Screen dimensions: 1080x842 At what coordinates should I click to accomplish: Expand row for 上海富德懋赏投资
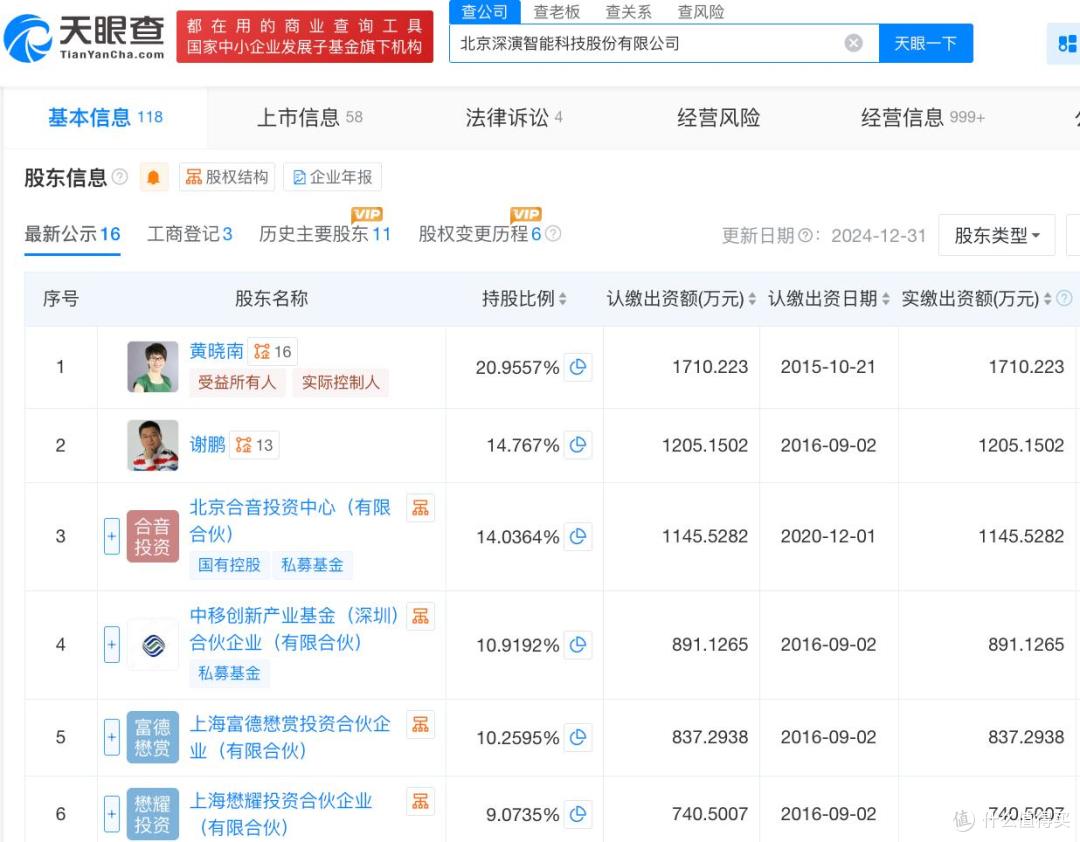click(x=112, y=737)
